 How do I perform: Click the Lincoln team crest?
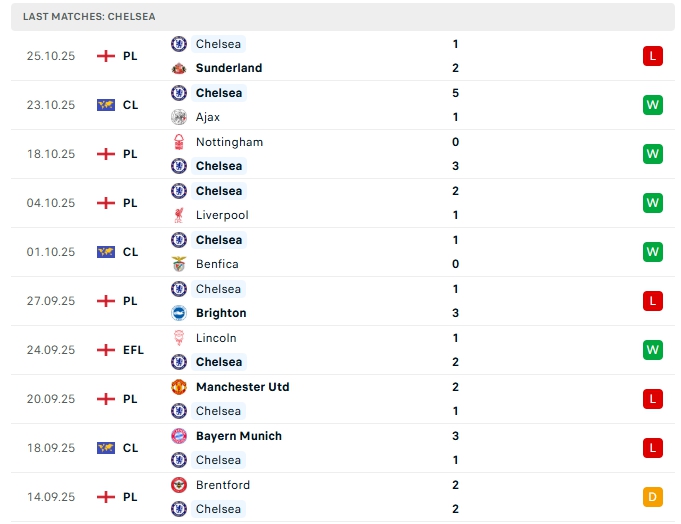click(179, 338)
